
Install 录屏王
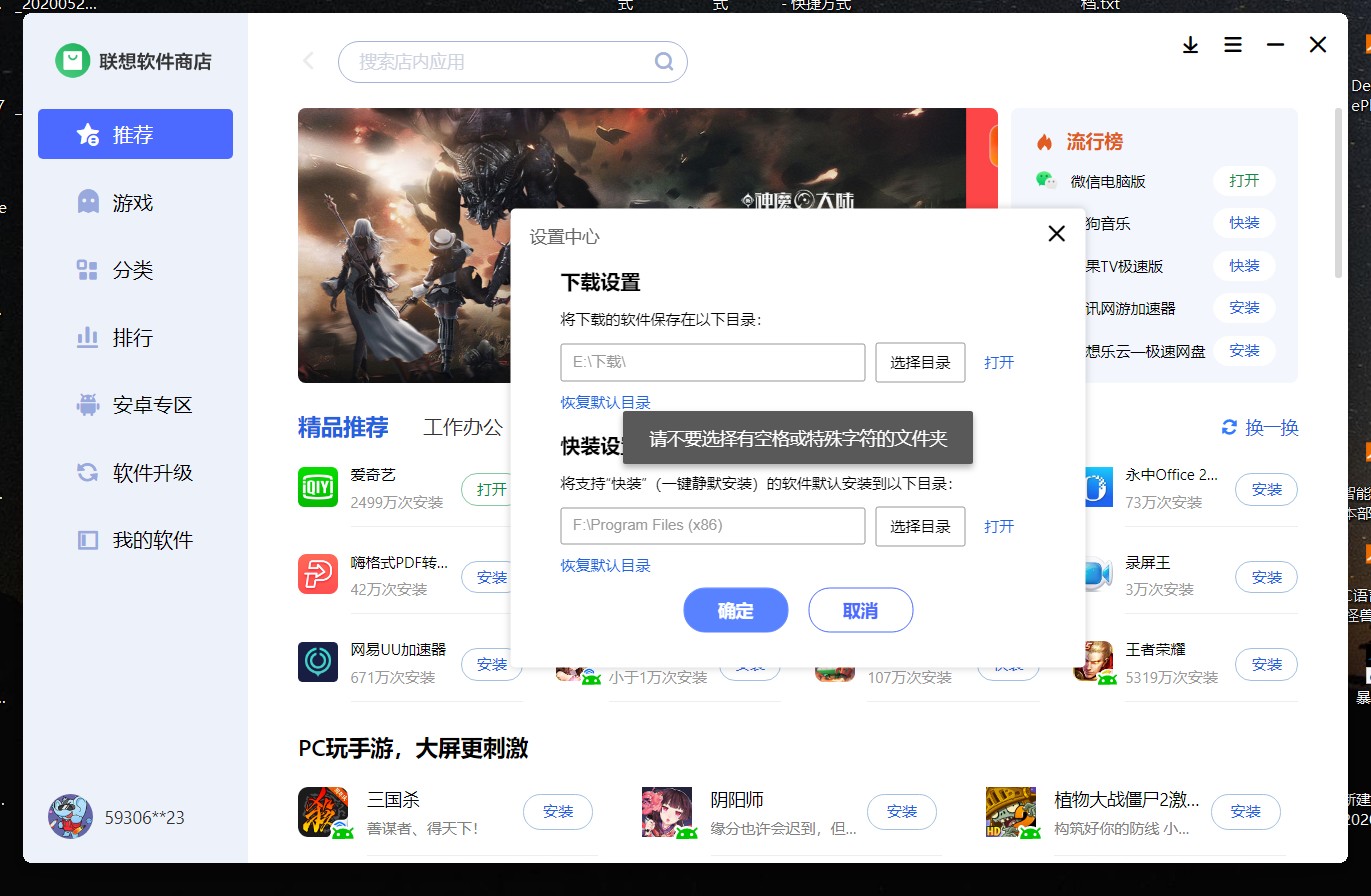[x=1266, y=577]
